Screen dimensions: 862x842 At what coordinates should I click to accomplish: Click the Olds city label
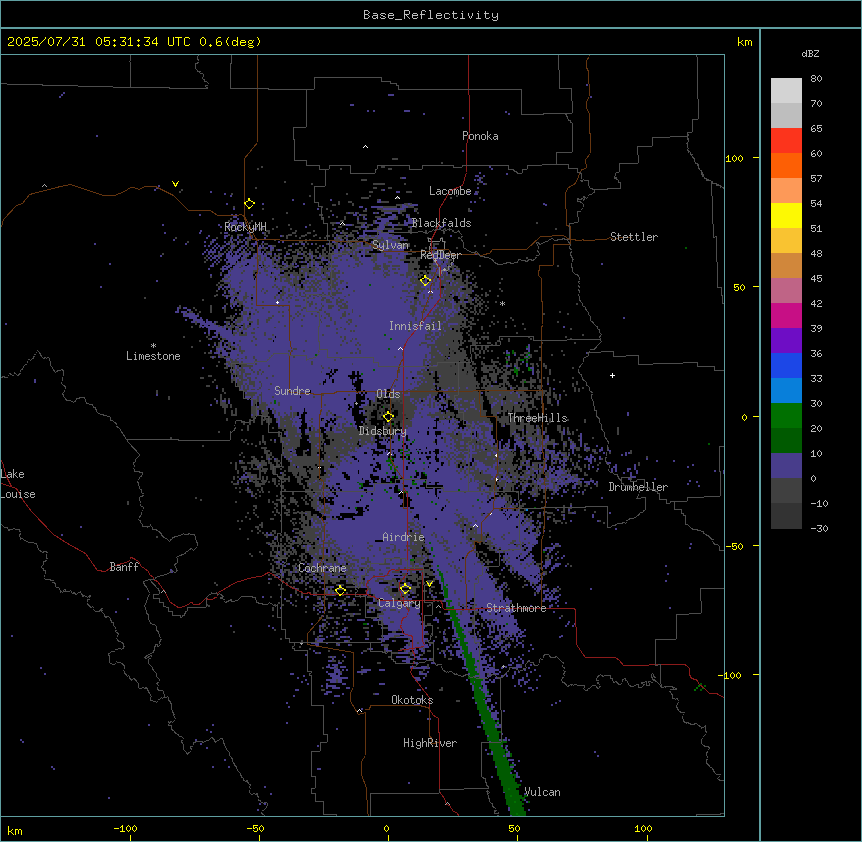coord(388,394)
